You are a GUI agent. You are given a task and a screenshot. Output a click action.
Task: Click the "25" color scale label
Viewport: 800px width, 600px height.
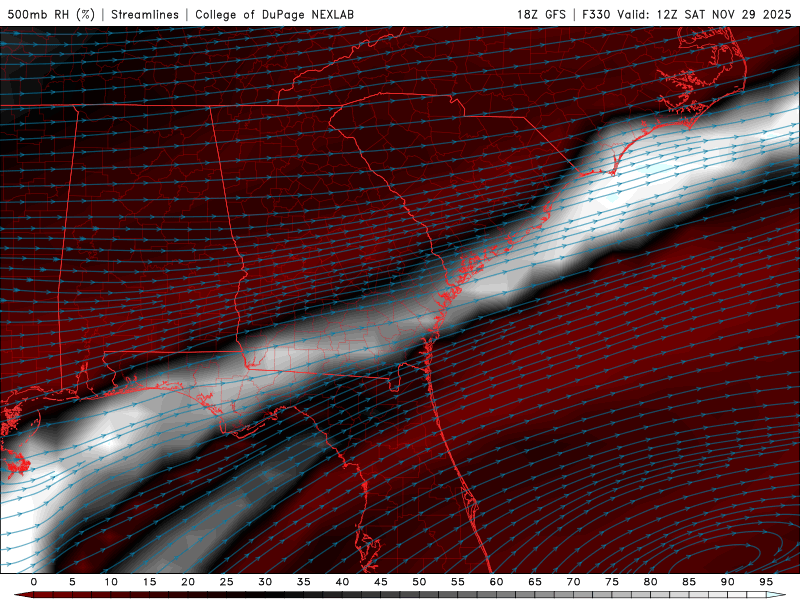pos(227,582)
